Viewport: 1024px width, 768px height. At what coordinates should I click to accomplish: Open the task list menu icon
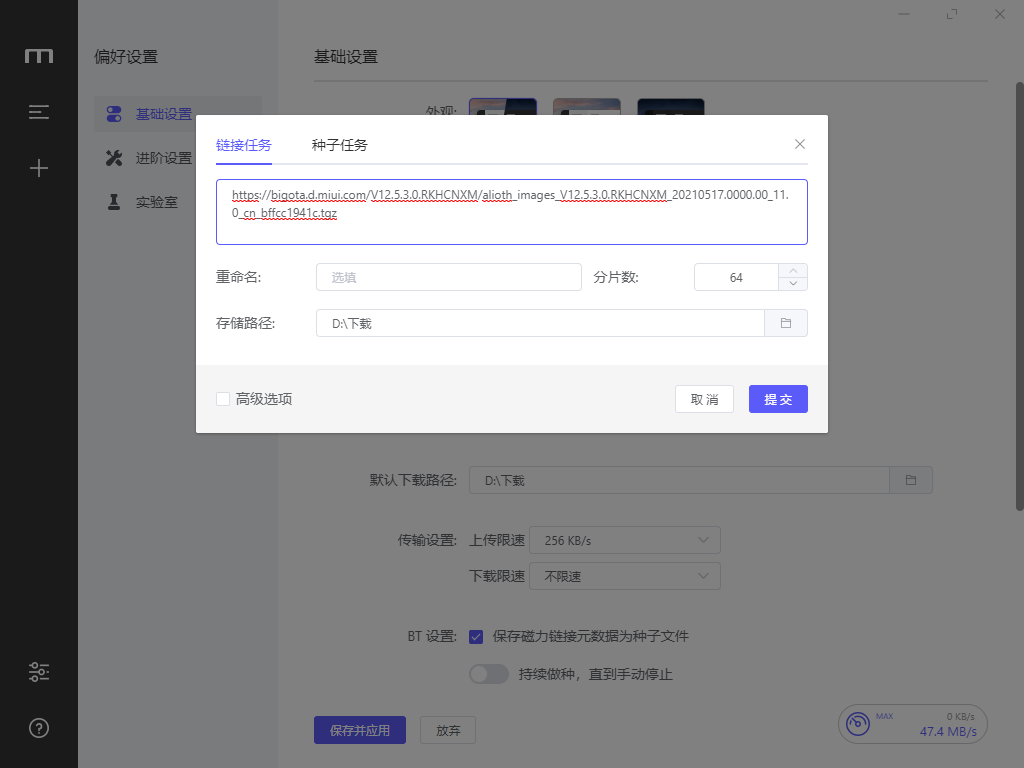[39, 112]
